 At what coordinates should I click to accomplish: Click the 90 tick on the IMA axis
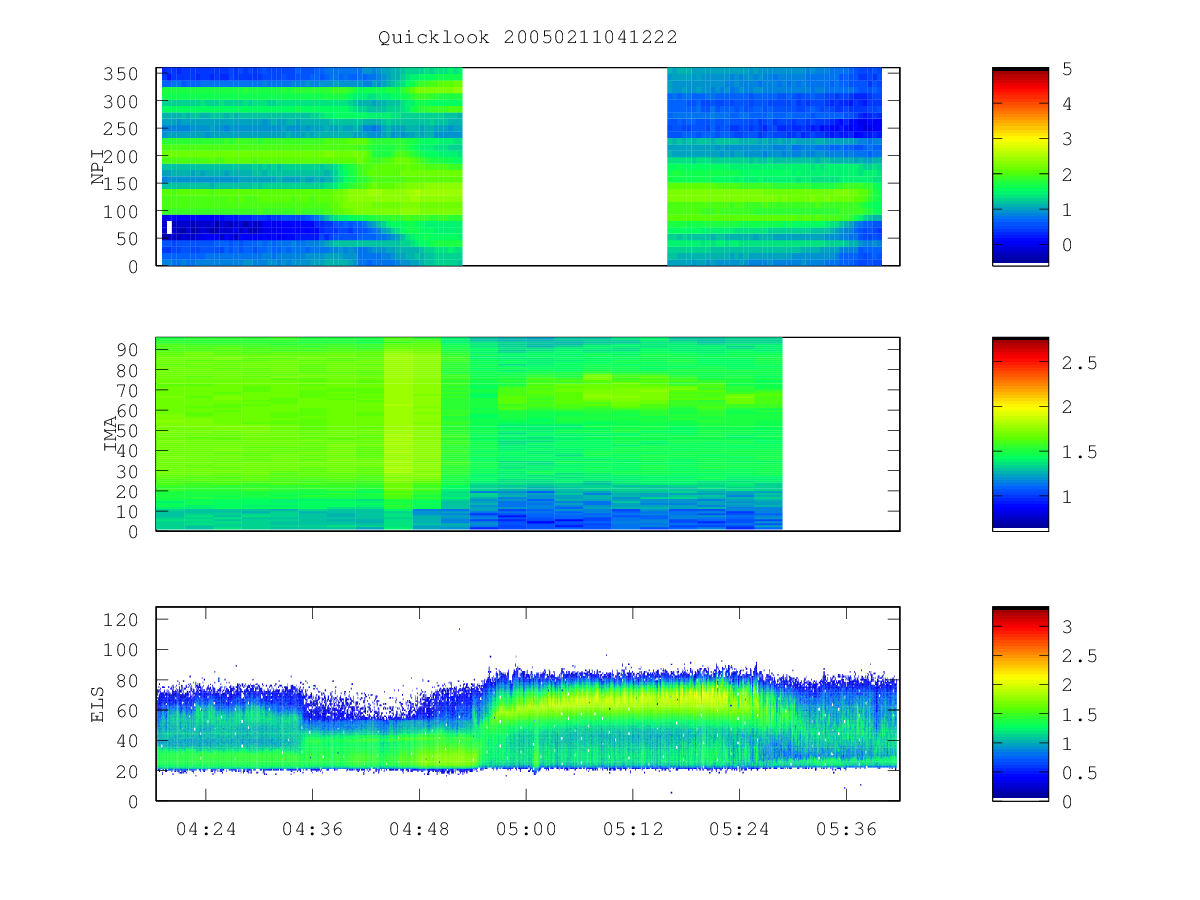click(x=128, y=349)
